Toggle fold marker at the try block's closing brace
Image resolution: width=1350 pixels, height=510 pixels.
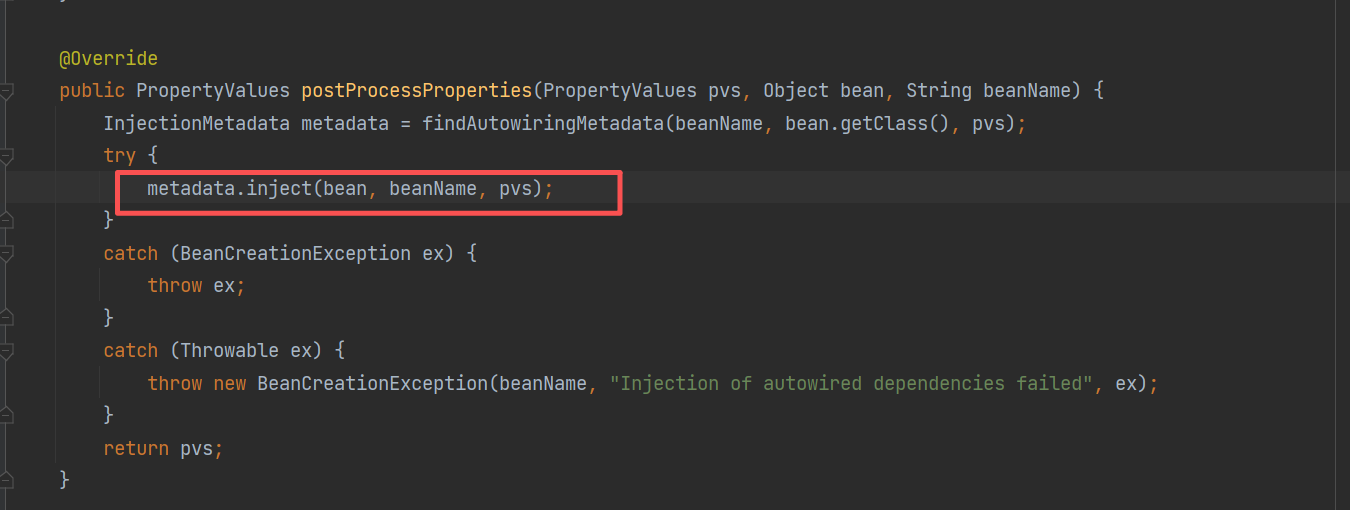click(x=6, y=218)
